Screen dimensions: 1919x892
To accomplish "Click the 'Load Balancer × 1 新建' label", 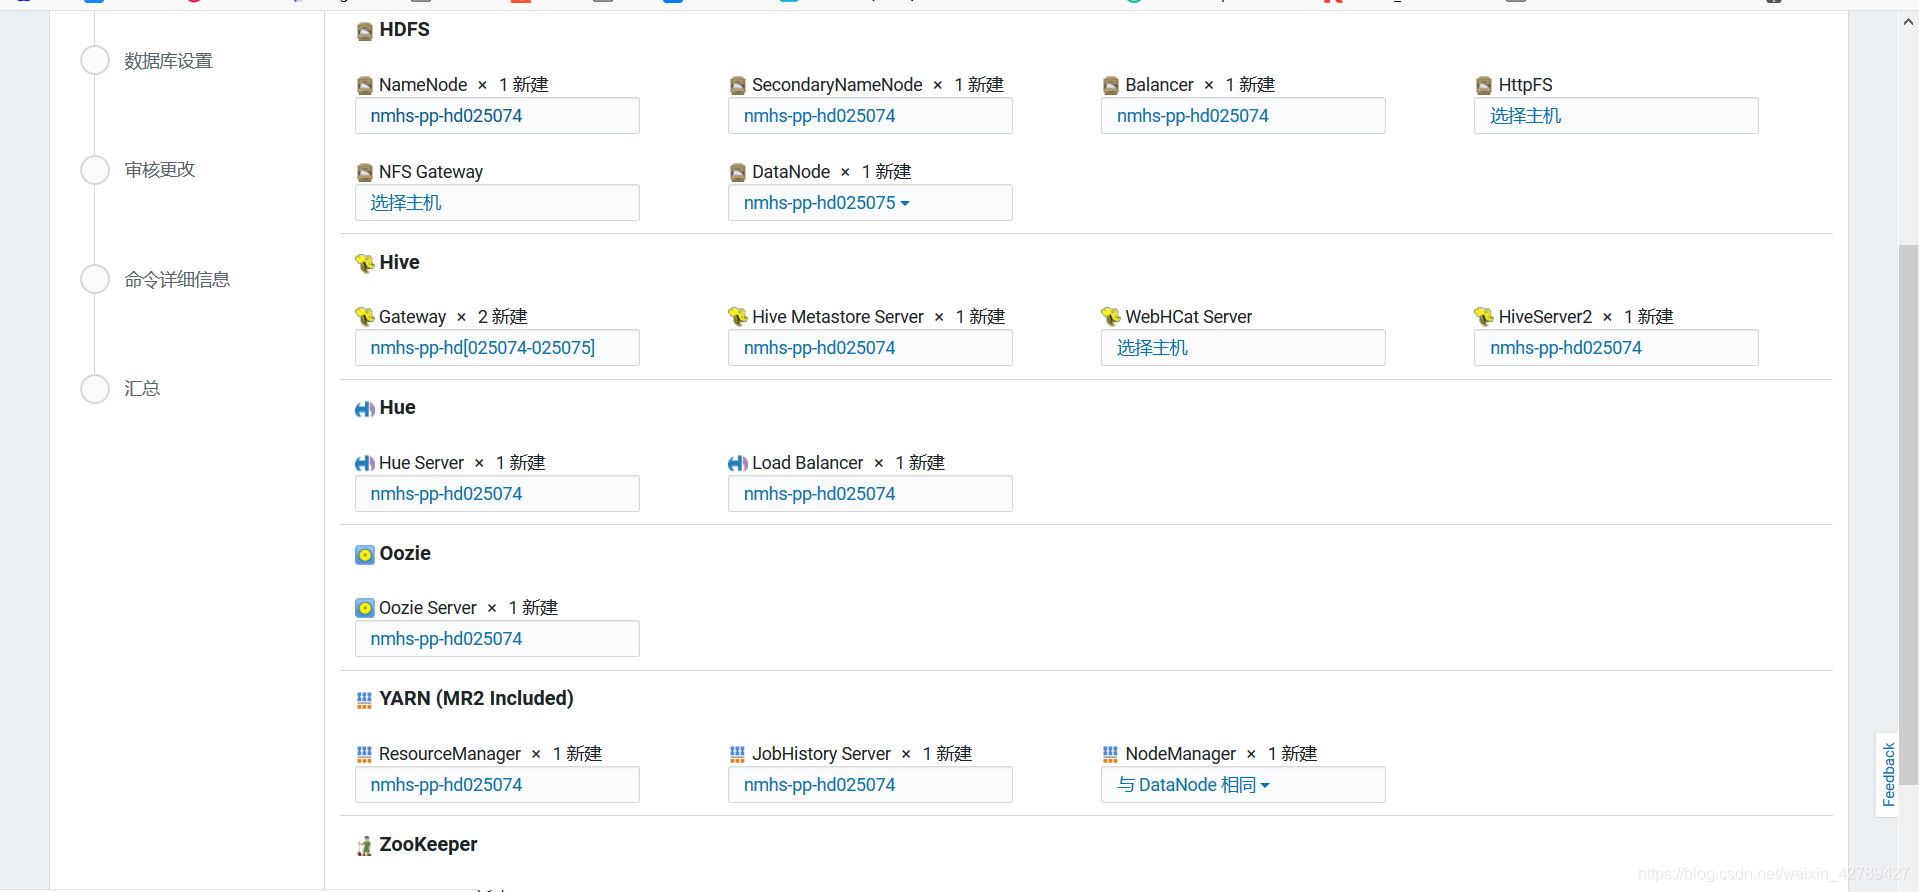I will [x=848, y=463].
